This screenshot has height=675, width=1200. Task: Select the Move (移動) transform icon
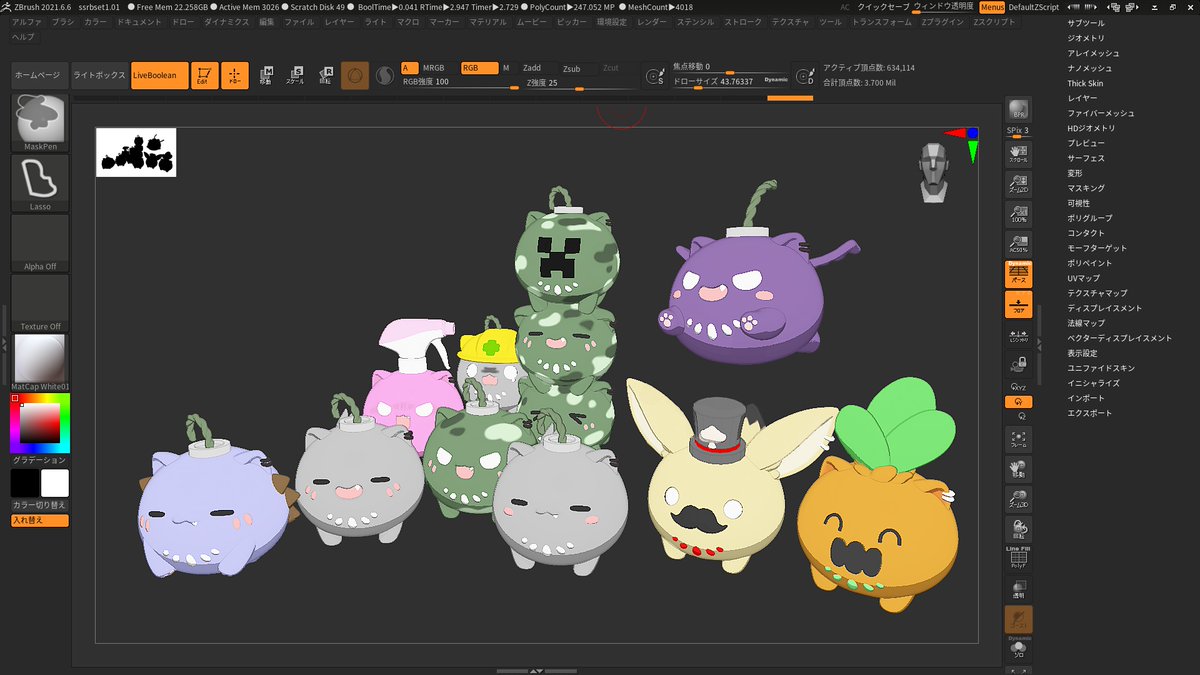click(266, 75)
